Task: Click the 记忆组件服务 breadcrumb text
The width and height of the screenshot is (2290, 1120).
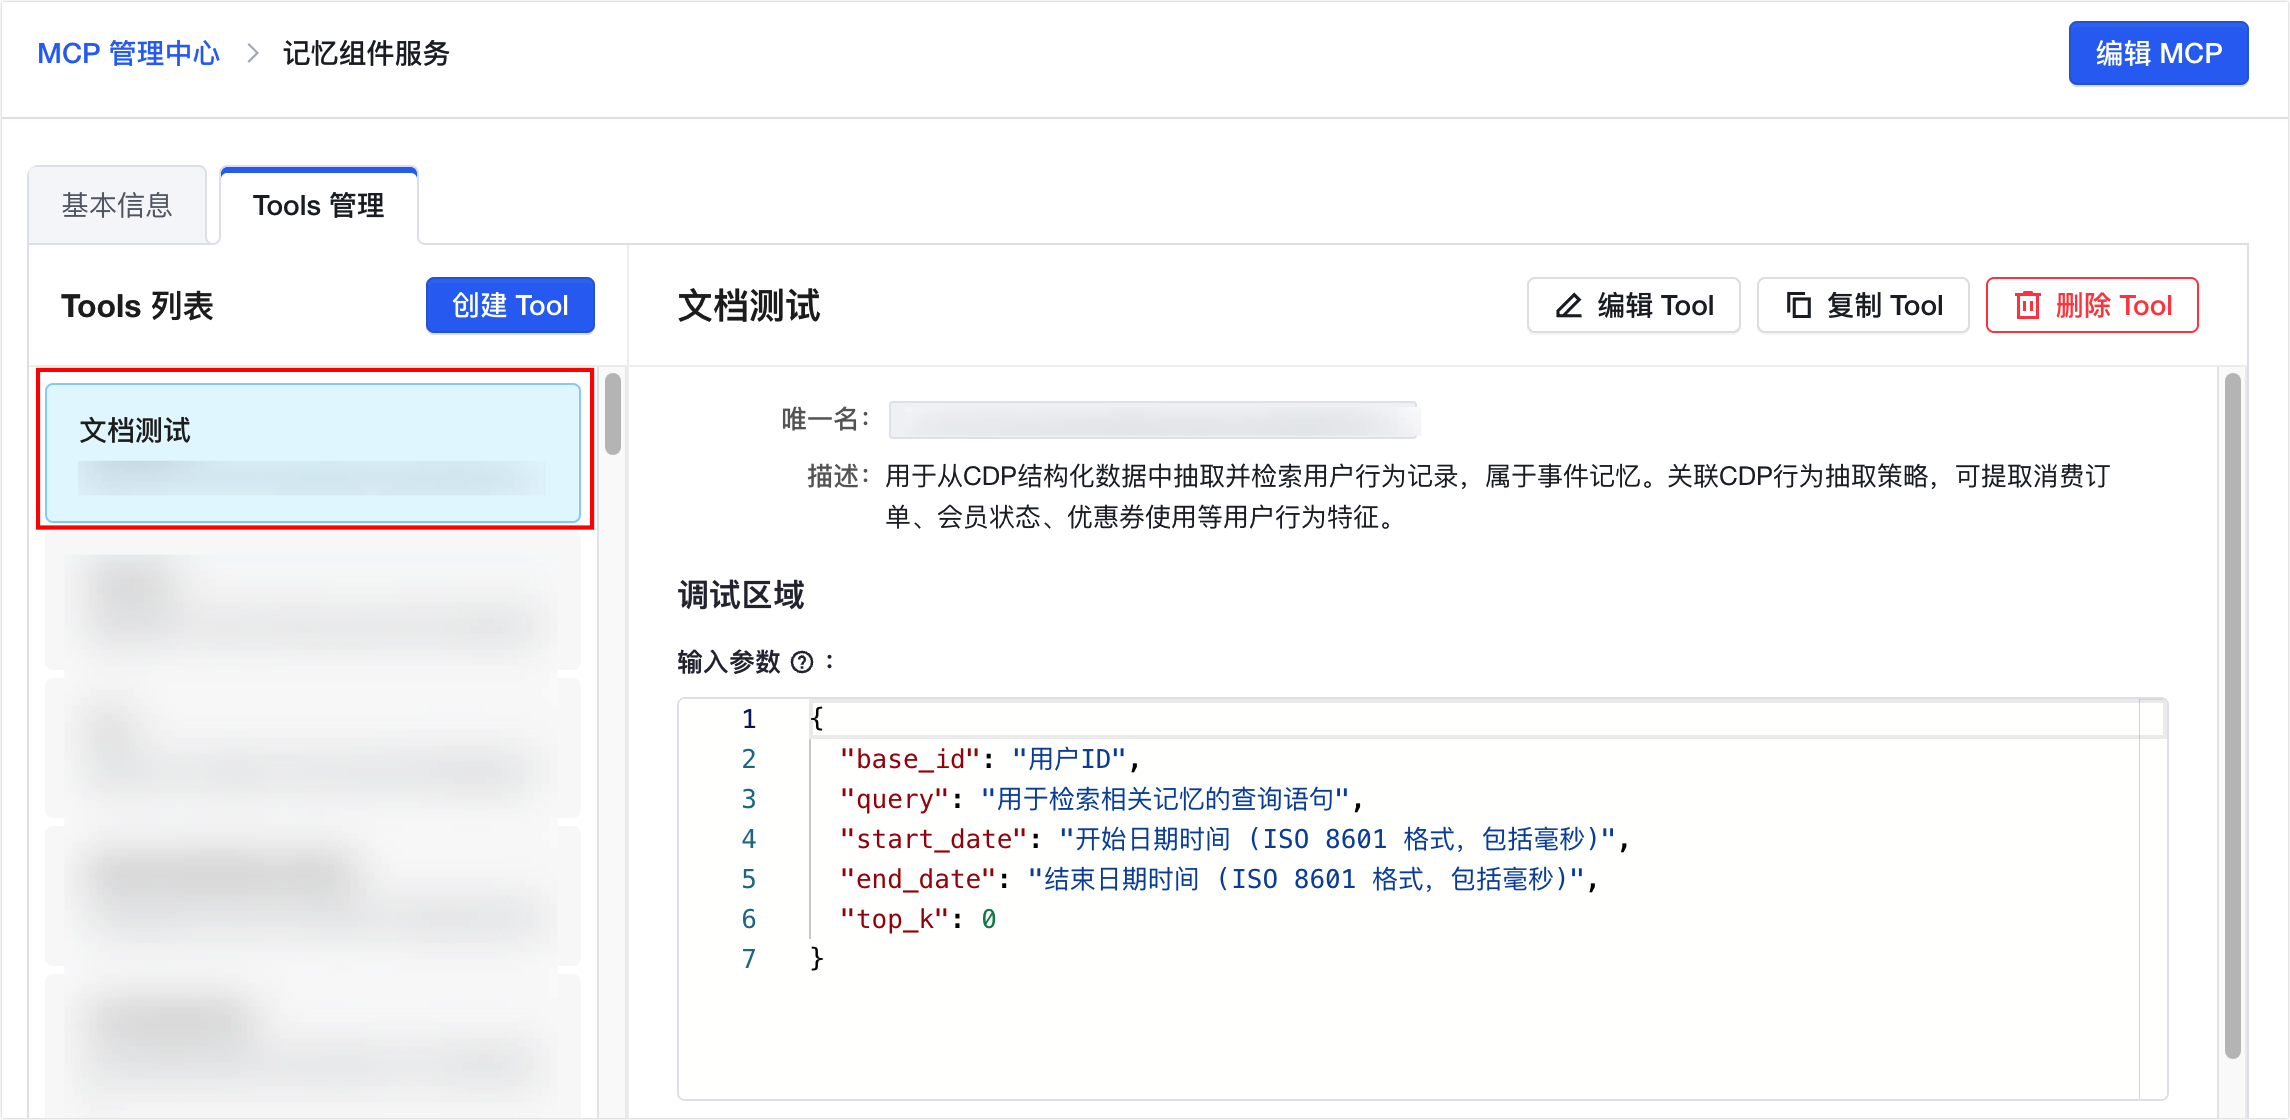Action: [x=366, y=53]
